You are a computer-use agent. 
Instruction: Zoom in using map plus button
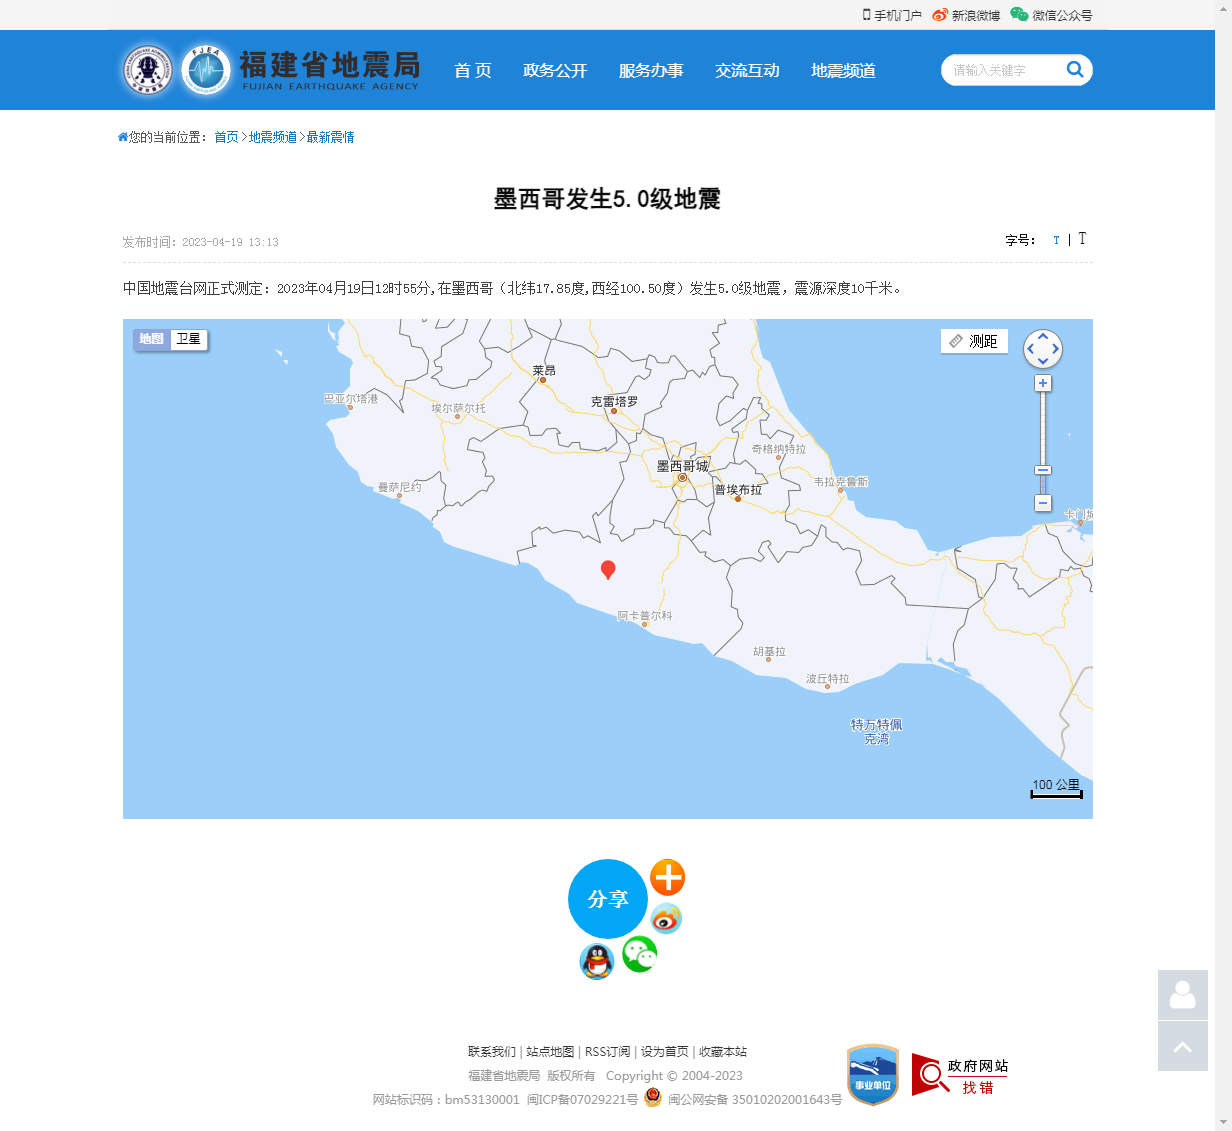coord(1043,384)
